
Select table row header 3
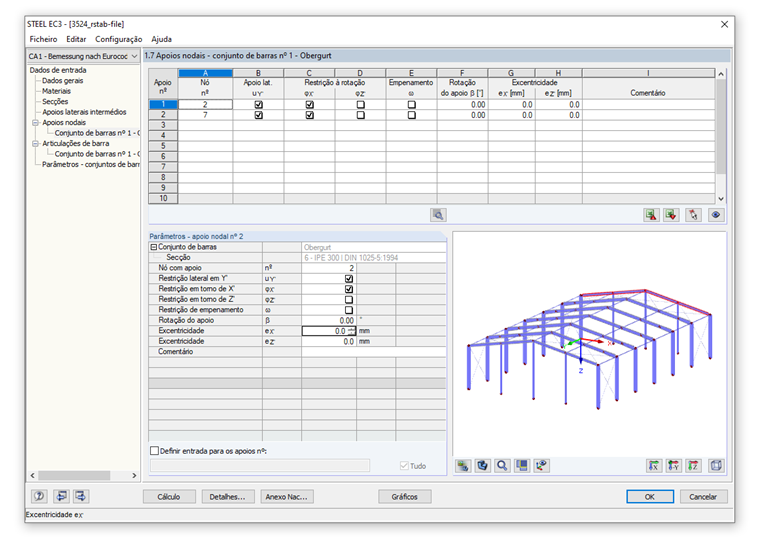click(163, 126)
